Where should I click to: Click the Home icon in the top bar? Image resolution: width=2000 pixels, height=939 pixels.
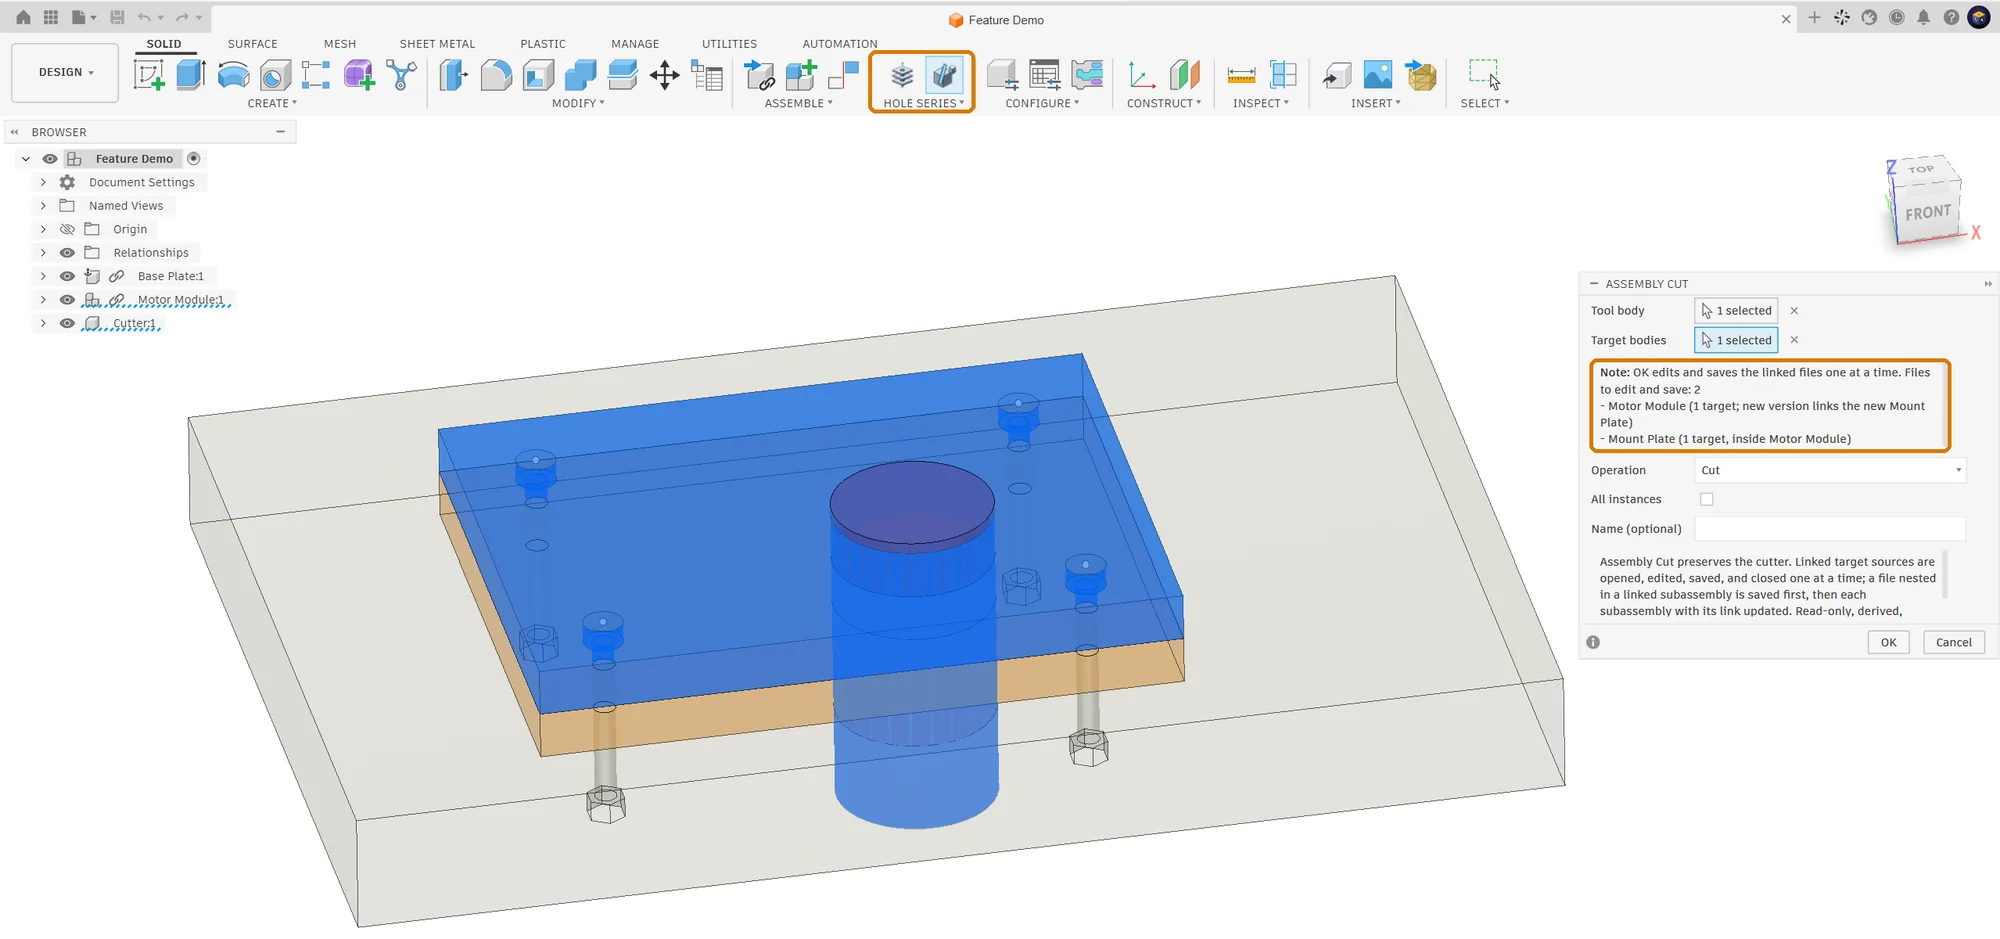(x=23, y=17)
